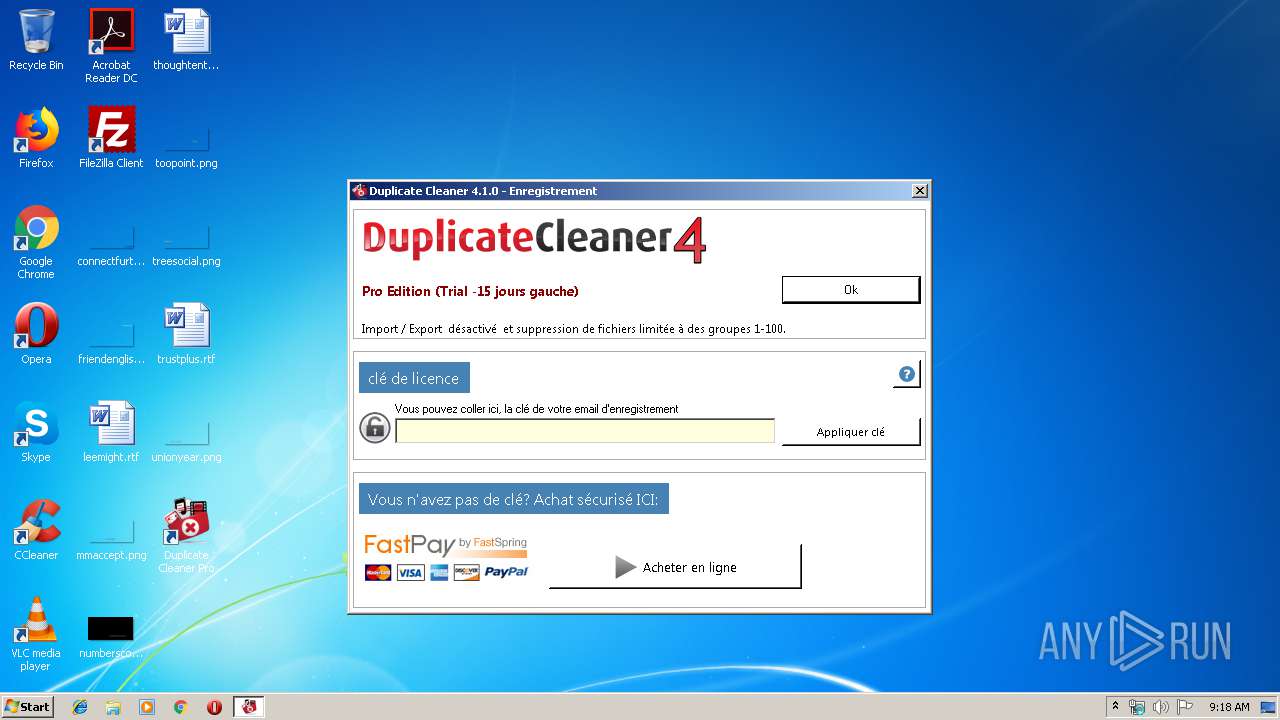Open Opera from the taskbar
The width and height of the screenshot is (1280, 720).
tap(214, 707)
